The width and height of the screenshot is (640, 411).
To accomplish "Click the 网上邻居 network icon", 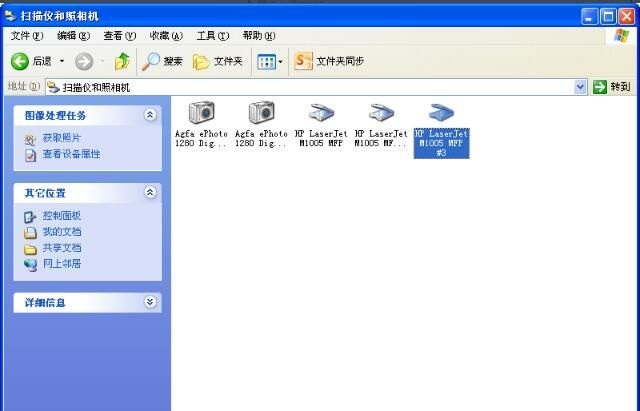I will click(x=30, y=265).
